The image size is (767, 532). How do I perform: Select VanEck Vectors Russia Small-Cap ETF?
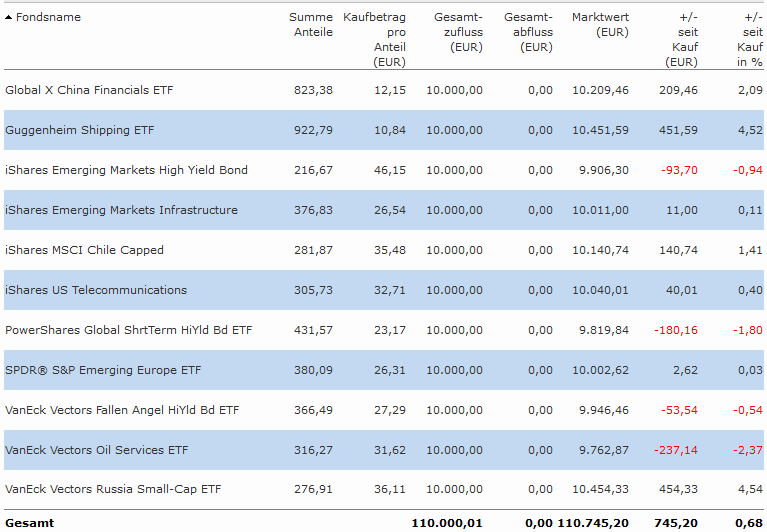click(113, 490)
